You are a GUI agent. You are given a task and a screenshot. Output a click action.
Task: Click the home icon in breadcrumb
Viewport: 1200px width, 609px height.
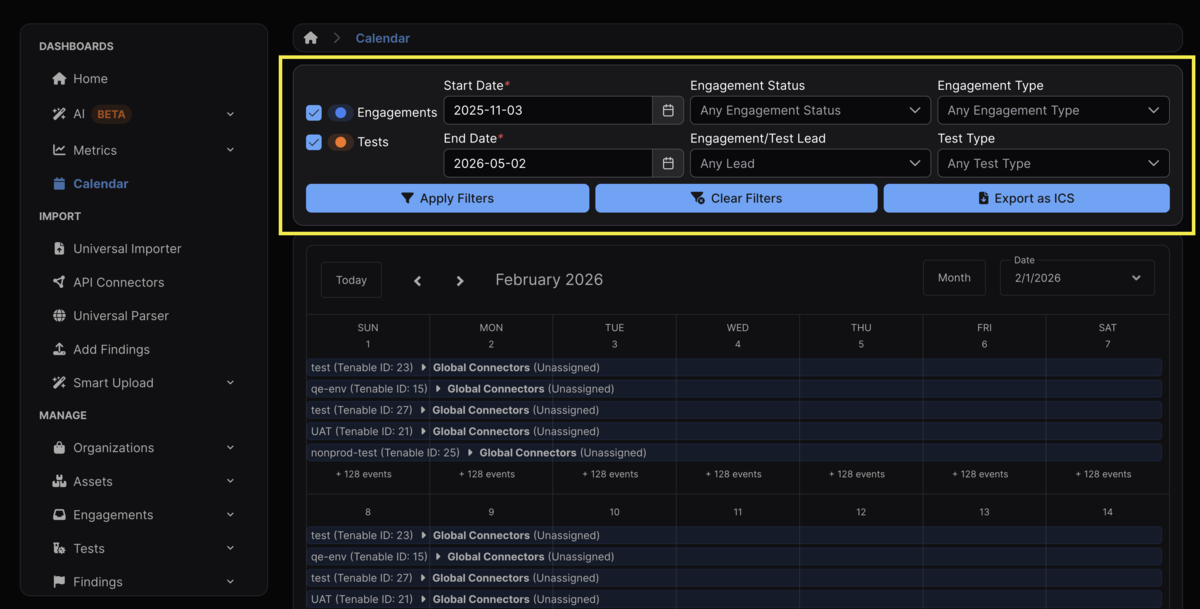click(311, 38)
